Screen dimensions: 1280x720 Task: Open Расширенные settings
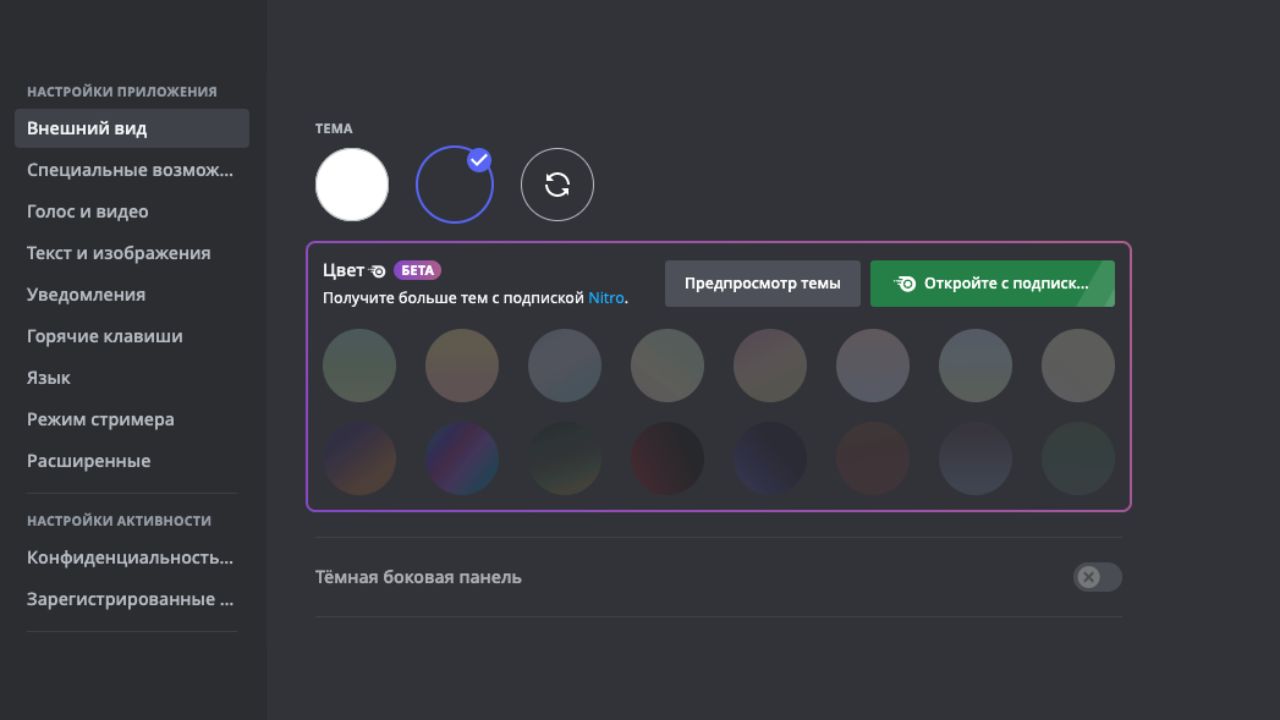(132, 461)
